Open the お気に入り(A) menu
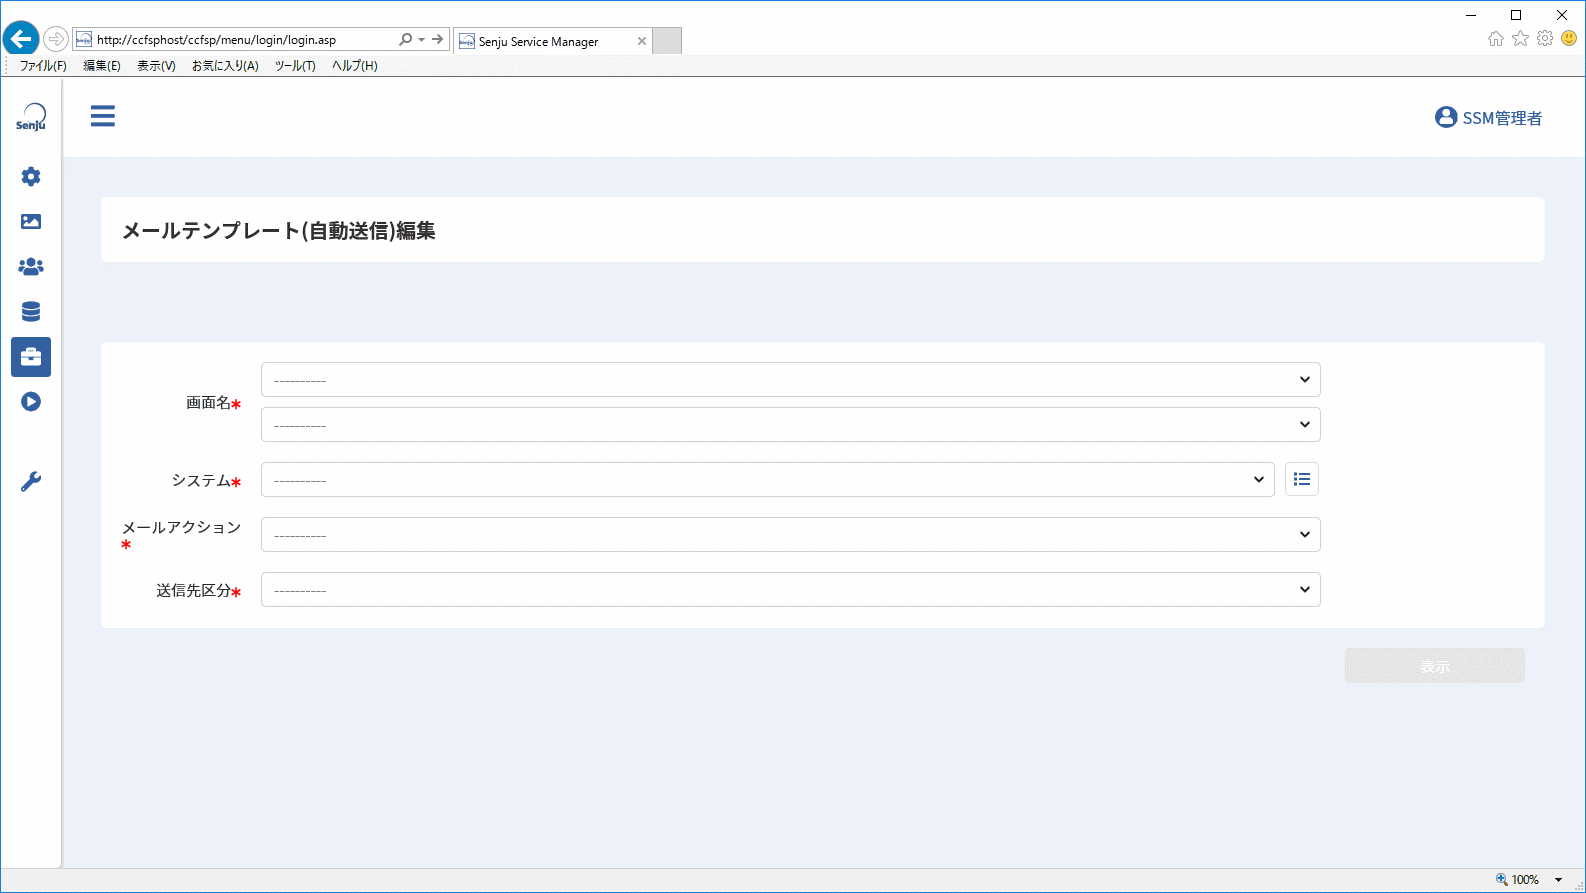Image resolution: width=1586 pixels, height=893 pixels. 225,66
